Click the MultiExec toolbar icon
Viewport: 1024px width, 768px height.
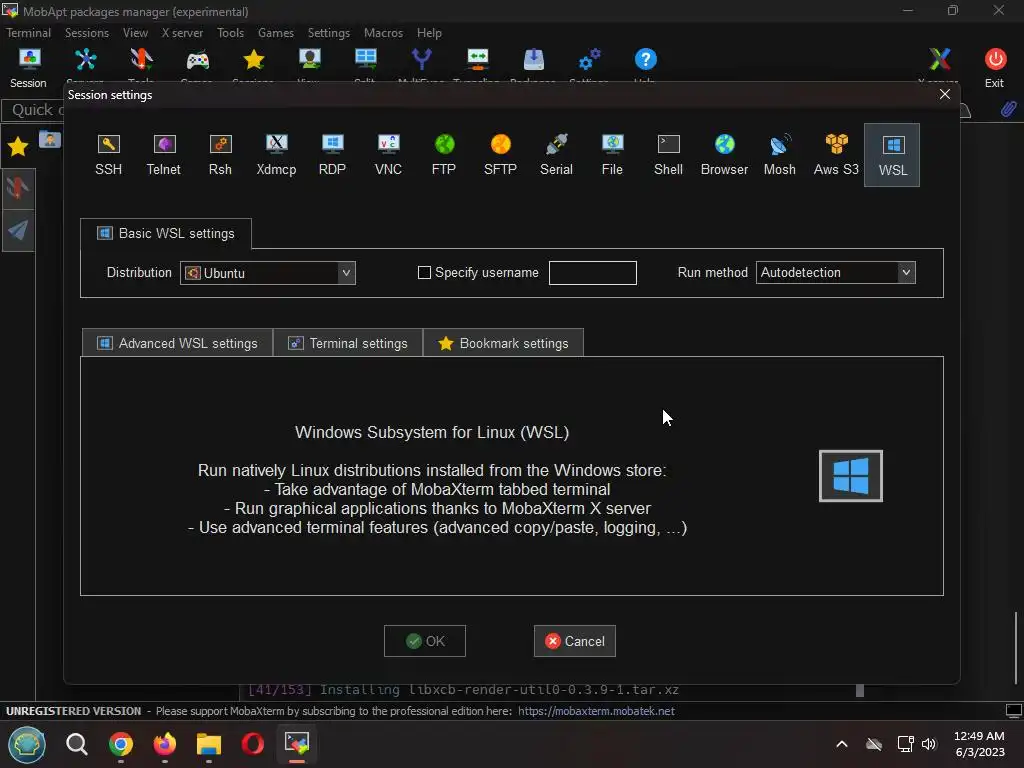[x=422, y=60]
